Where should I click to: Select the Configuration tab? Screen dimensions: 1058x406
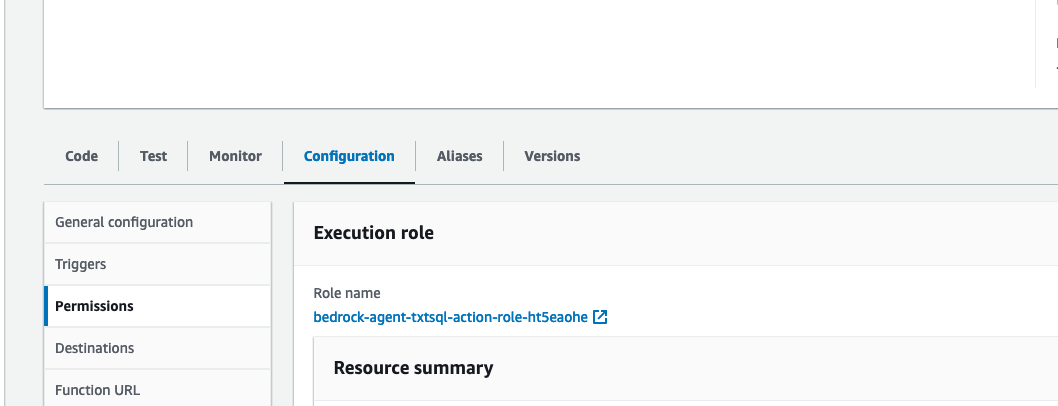349,156
